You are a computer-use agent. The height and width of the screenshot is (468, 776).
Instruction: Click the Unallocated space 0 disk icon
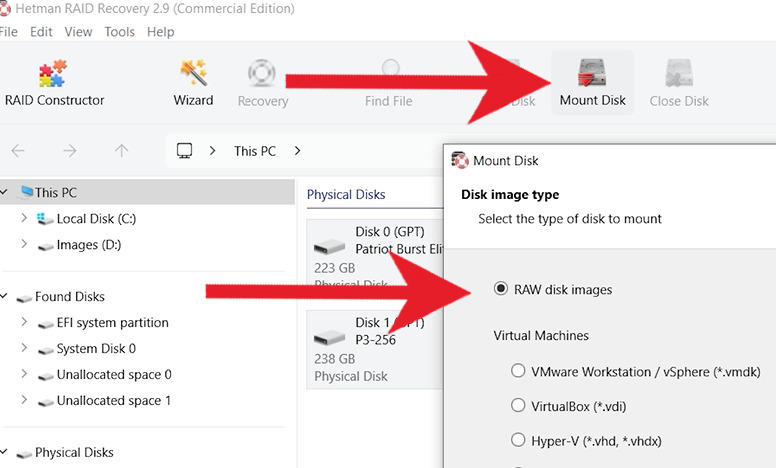(x=46, y=376)
